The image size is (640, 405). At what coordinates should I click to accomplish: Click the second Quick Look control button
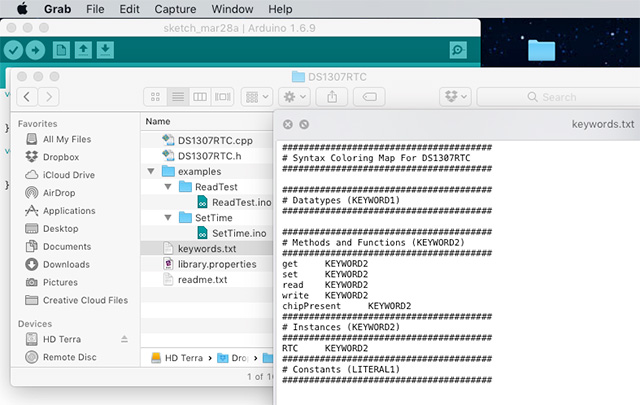pos(304,125)
